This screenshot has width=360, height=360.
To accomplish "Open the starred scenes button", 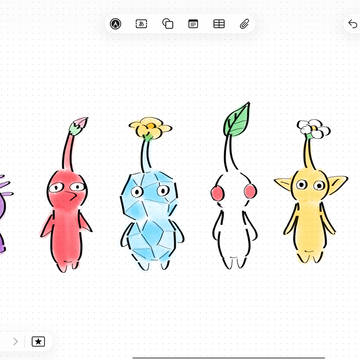I will tap(38, 341).
